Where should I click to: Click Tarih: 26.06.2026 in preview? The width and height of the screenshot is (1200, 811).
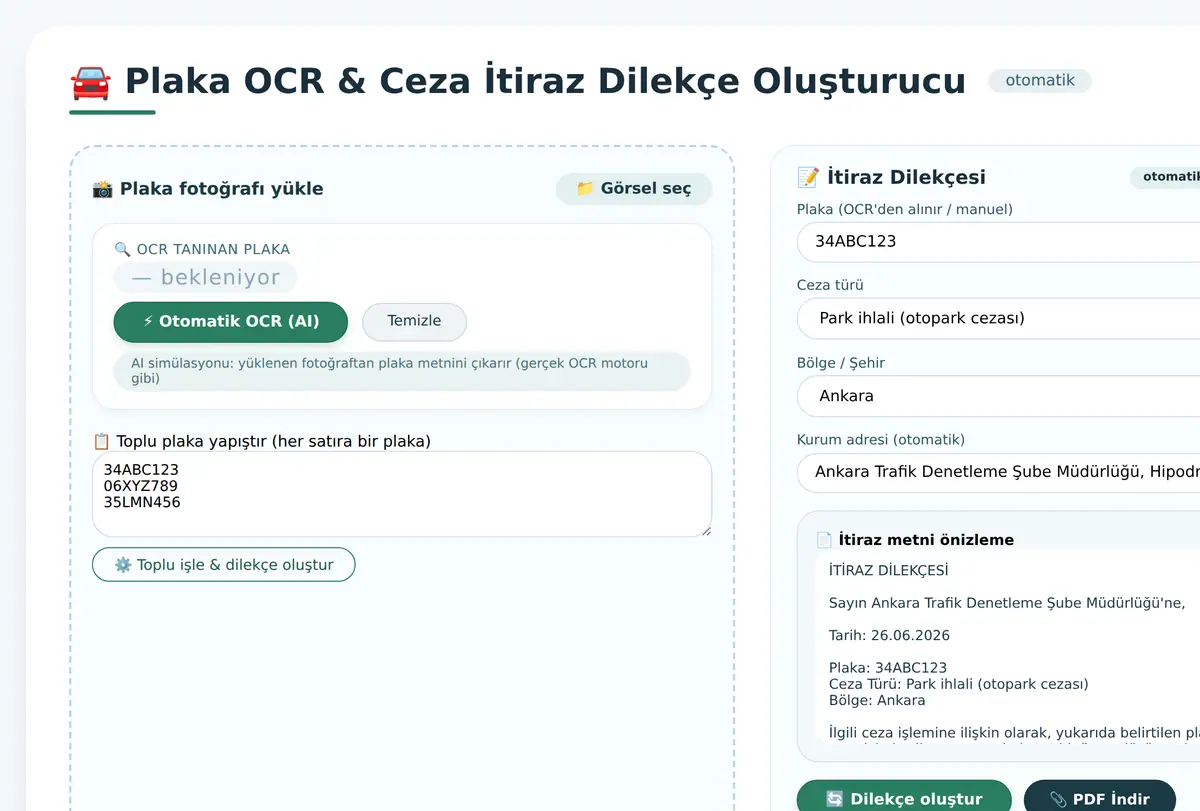[889, 636]
